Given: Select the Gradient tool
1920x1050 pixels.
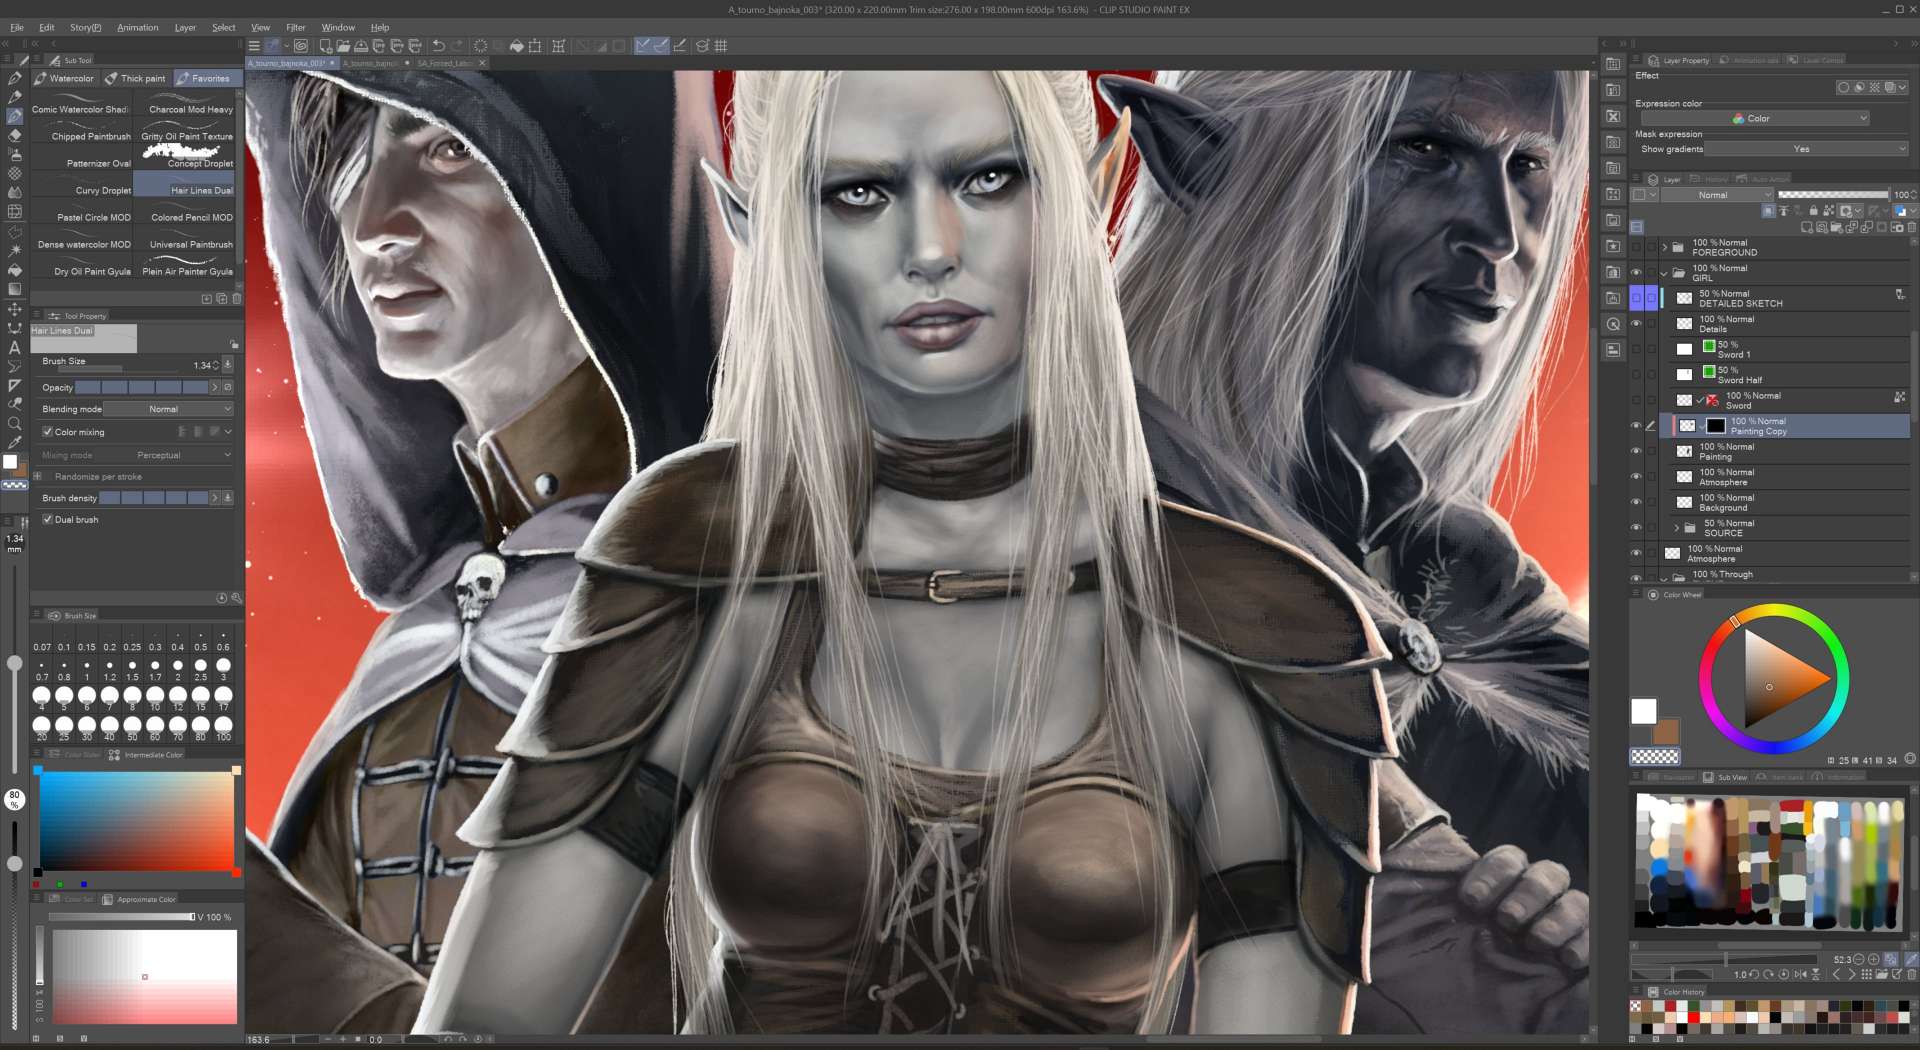Looking at the screenshot, I should click(14, 289).
